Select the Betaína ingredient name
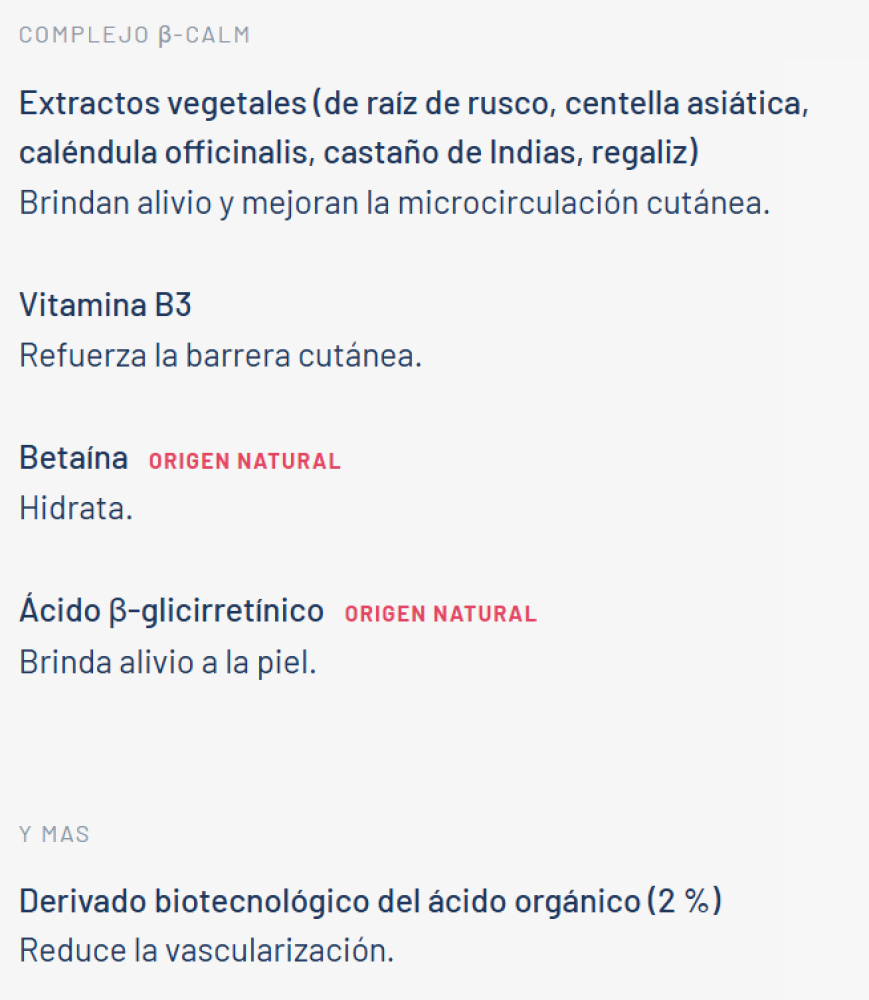 (x=73, y=457)
